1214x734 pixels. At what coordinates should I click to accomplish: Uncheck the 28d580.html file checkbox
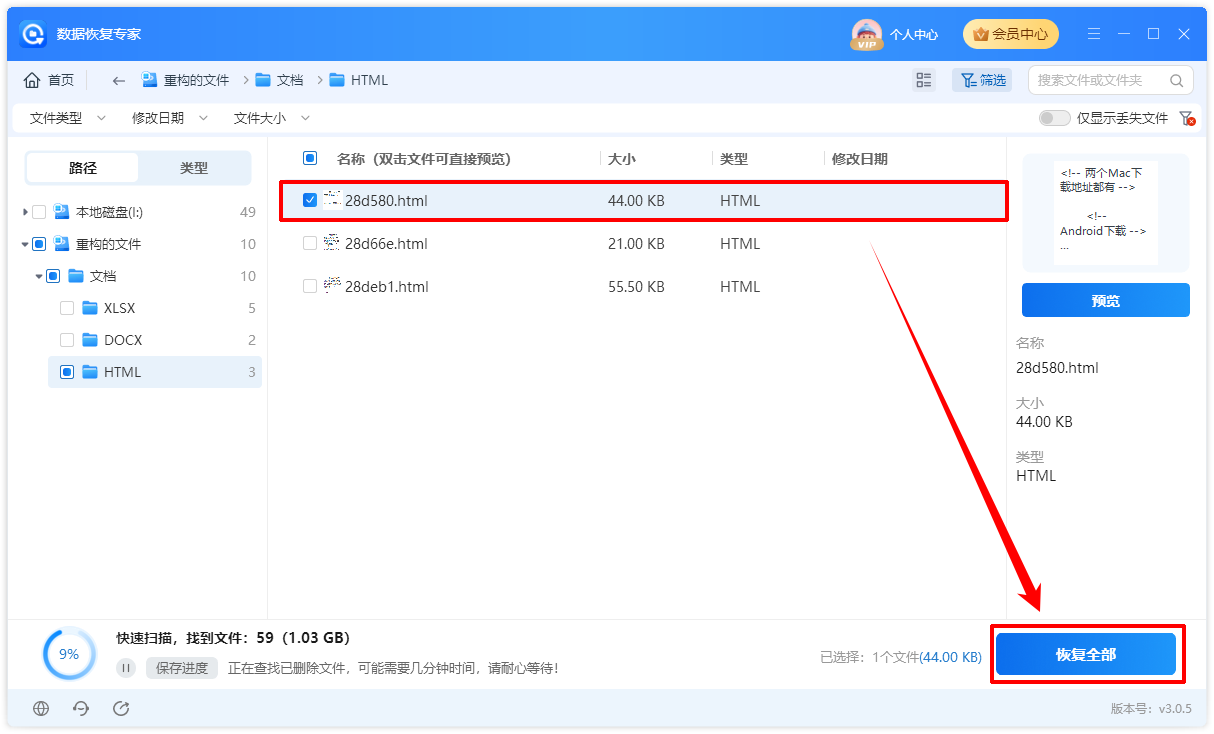310,200
